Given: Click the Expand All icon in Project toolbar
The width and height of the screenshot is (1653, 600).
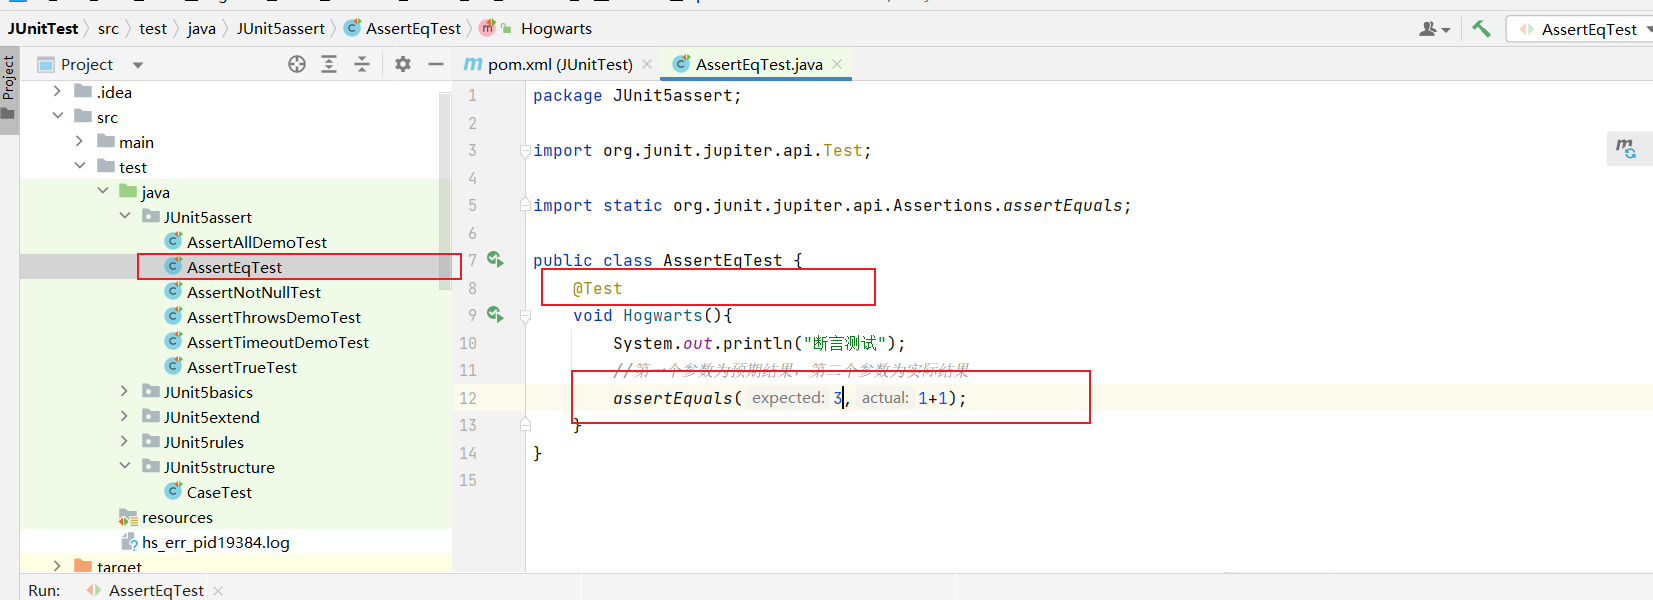Looking at the screenshot, I should pyautogui.click(x=329, y=64).
